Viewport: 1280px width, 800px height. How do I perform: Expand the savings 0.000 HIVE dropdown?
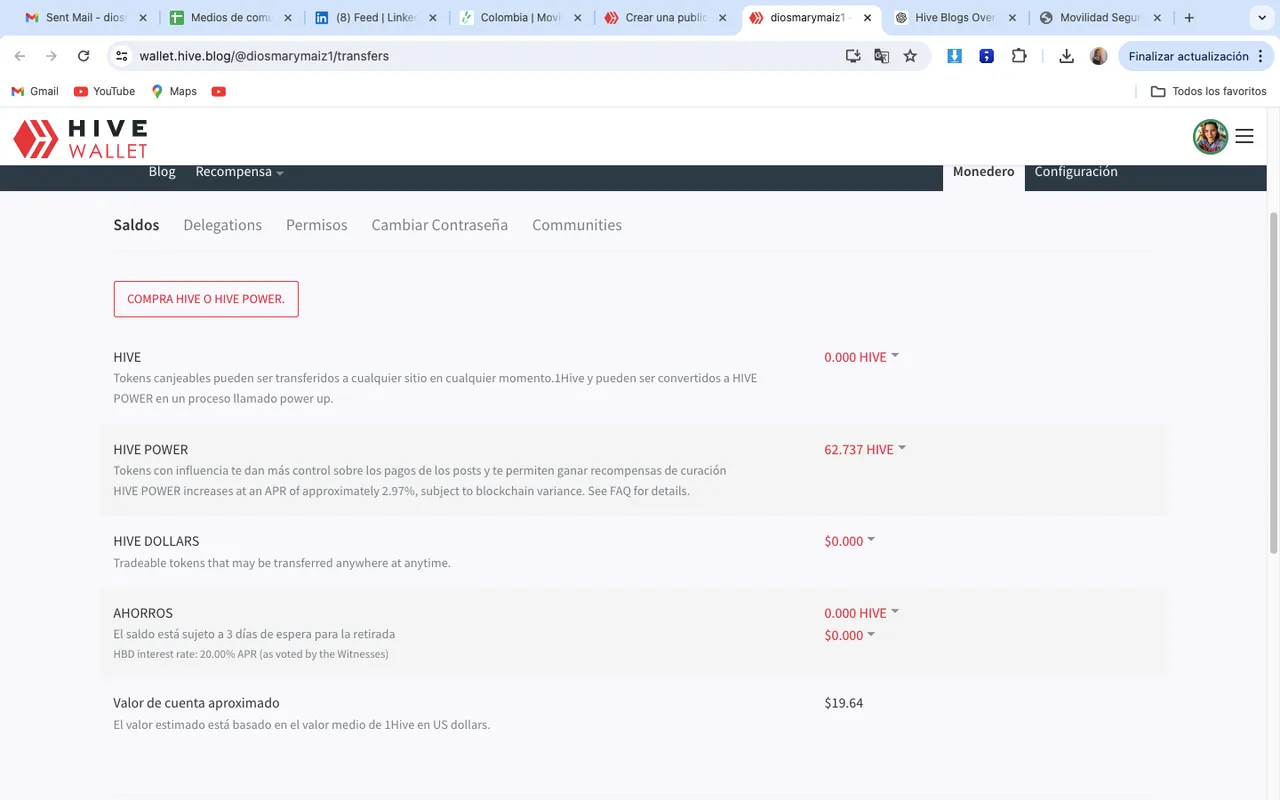[861, 613]
